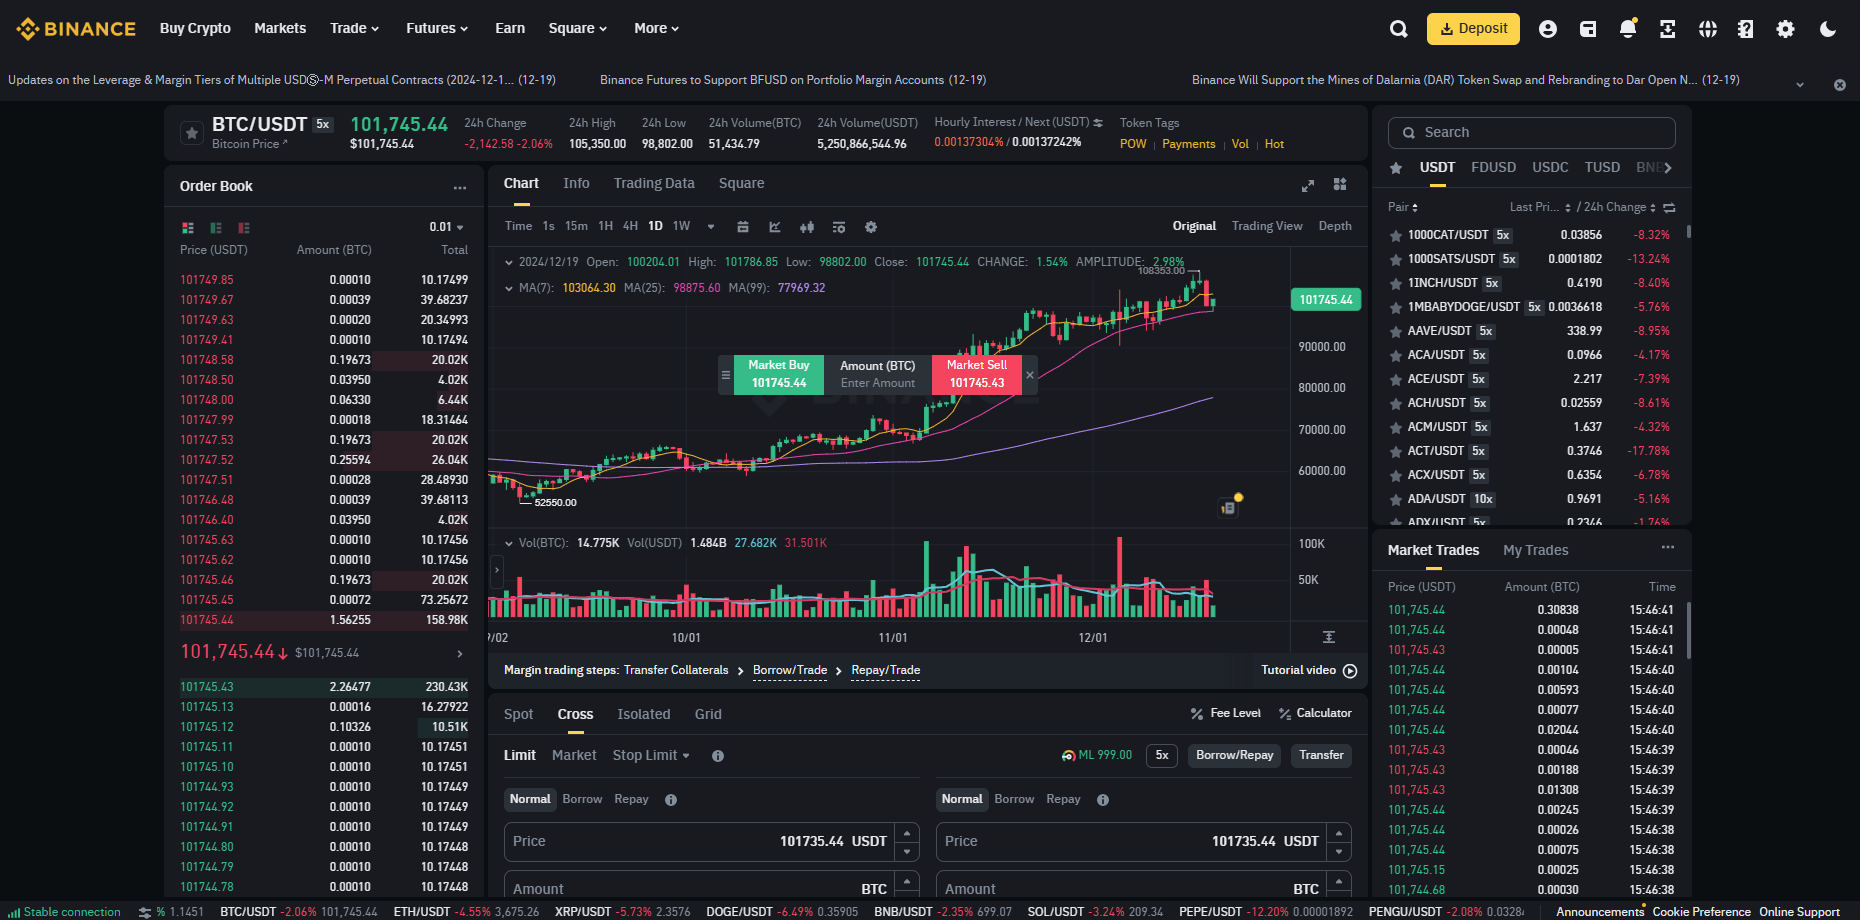Collapse the volume indicator chevron
The height and width of the screenshot is (920, 1860).
(x=509, y=543)
